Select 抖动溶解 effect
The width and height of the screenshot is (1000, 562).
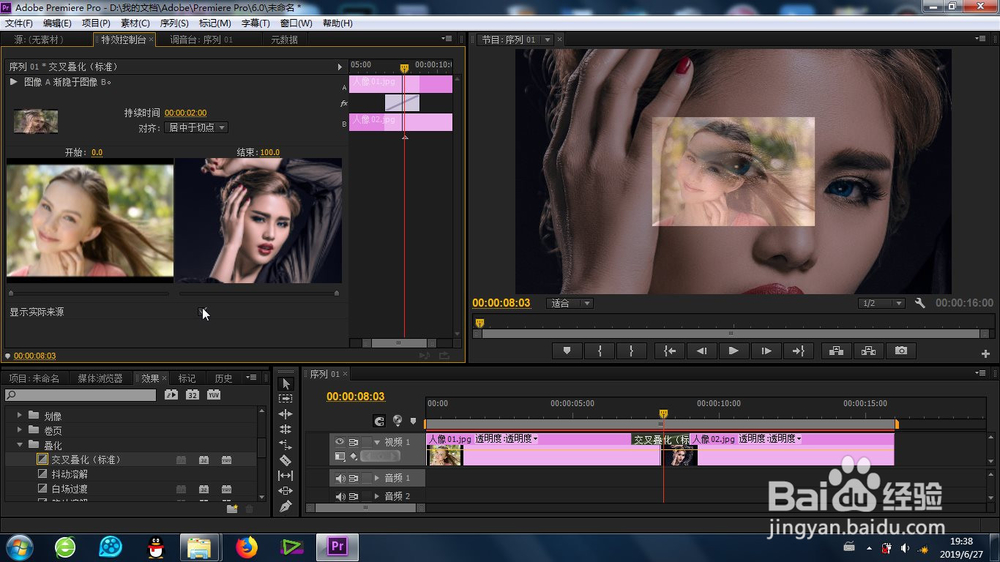point(70,474)
